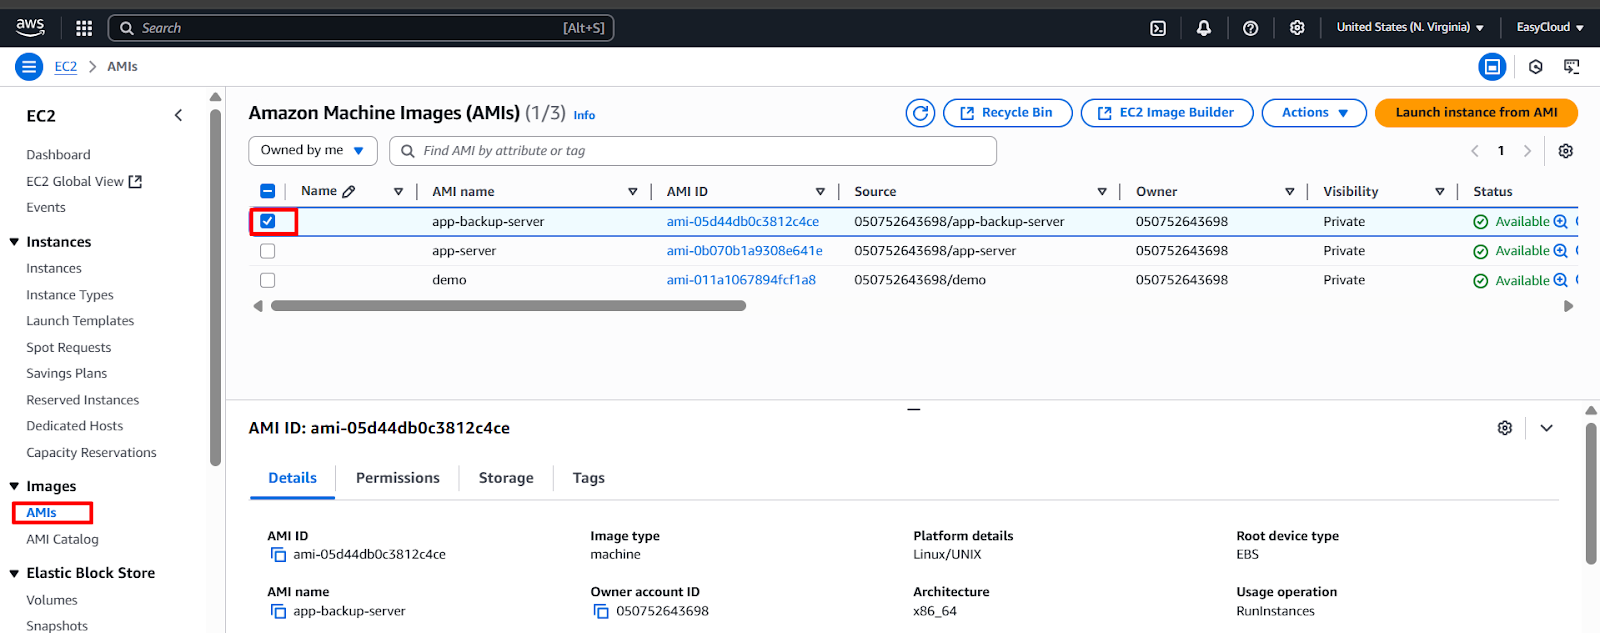Open the help question mark icon
Image resolution: width=1600 pixels, height=633 pixels.
1250,28
